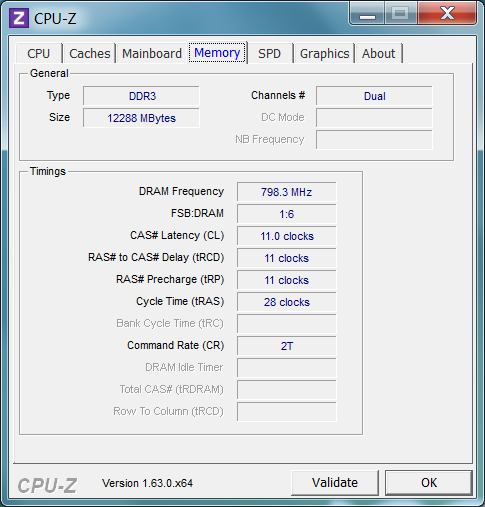The image size is (485, 507).
Task: Select the 798.3 MHz DRAM frequency value
Action: (x=287, y=192)
